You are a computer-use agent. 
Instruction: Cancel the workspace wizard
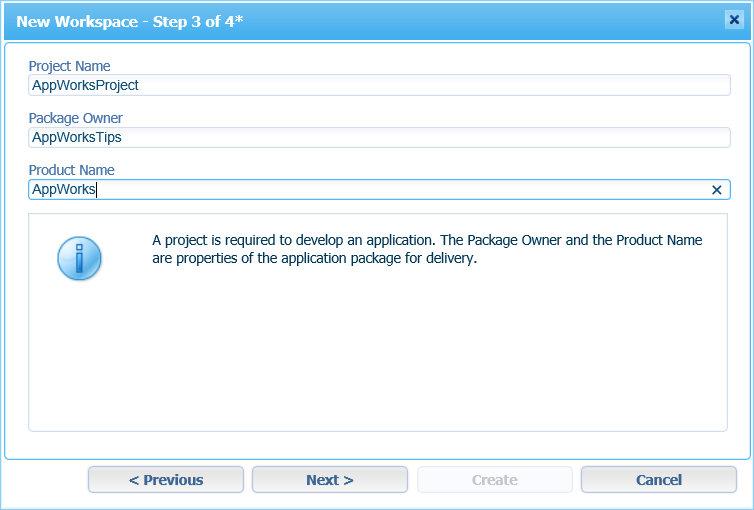[x=659, y=480]
